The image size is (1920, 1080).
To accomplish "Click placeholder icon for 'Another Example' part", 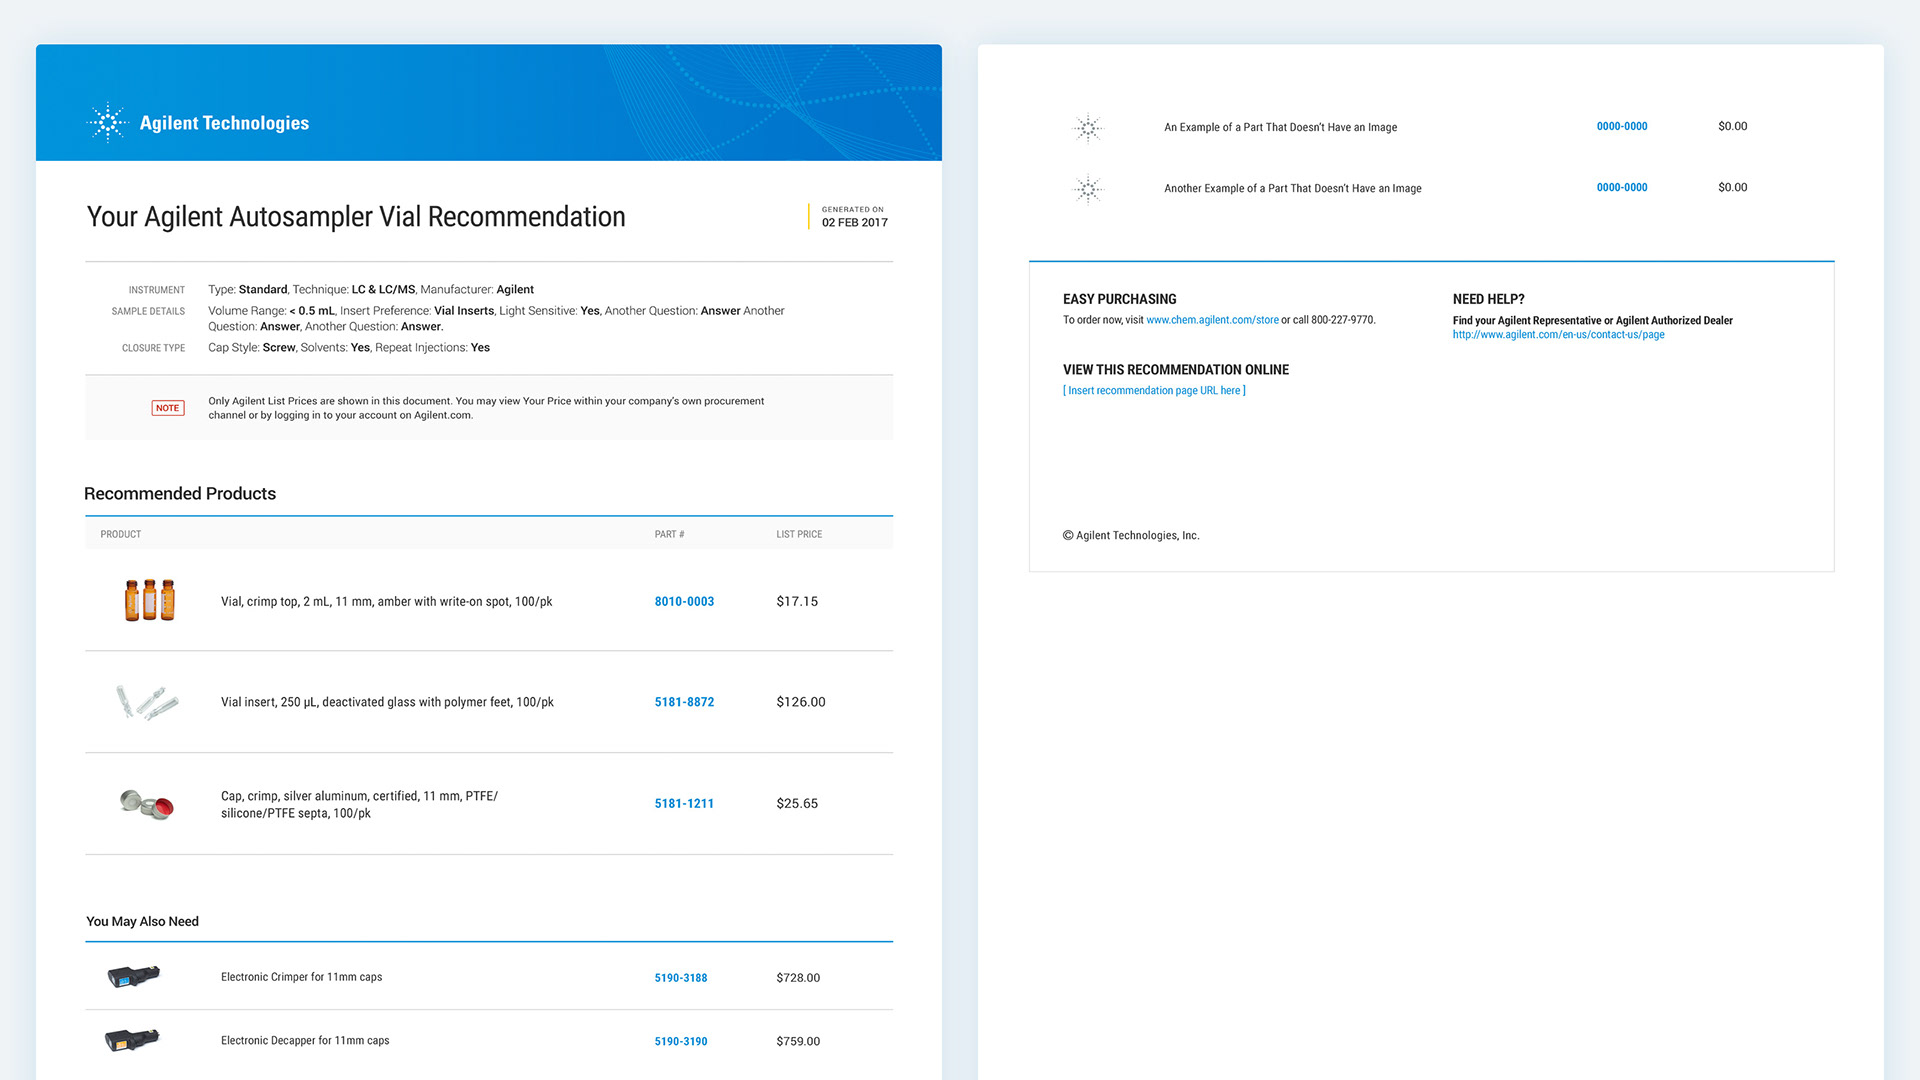I will click(1088, 189).
